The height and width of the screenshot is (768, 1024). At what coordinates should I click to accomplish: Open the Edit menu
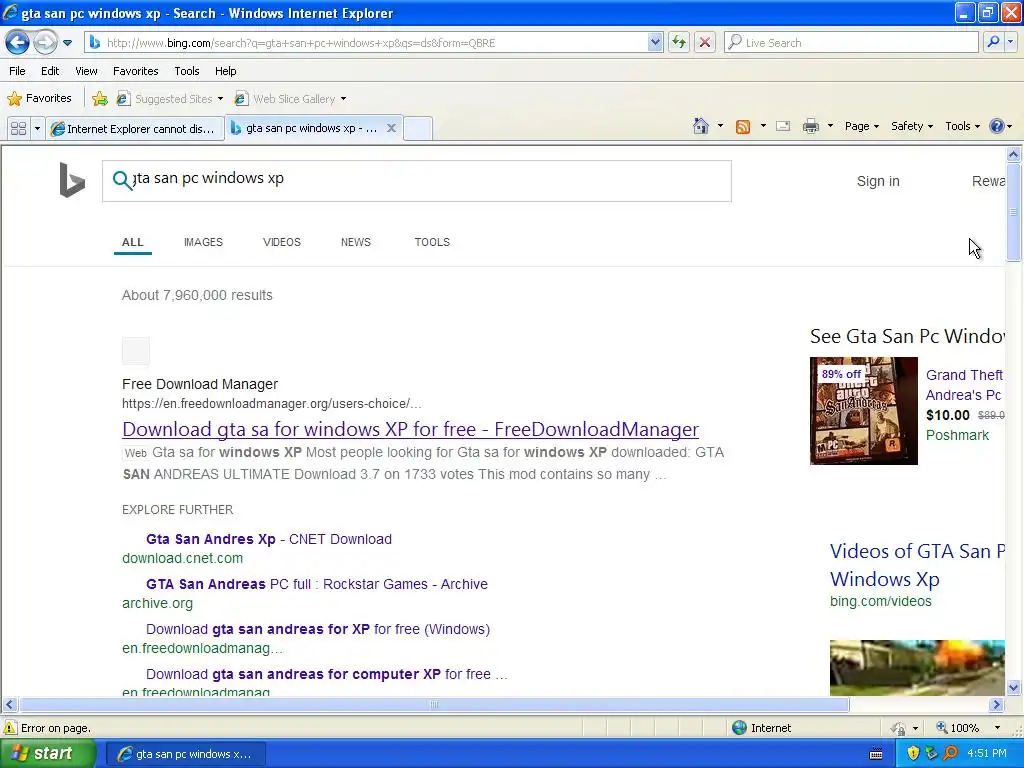pyautogui.click(x=50, y=71)
